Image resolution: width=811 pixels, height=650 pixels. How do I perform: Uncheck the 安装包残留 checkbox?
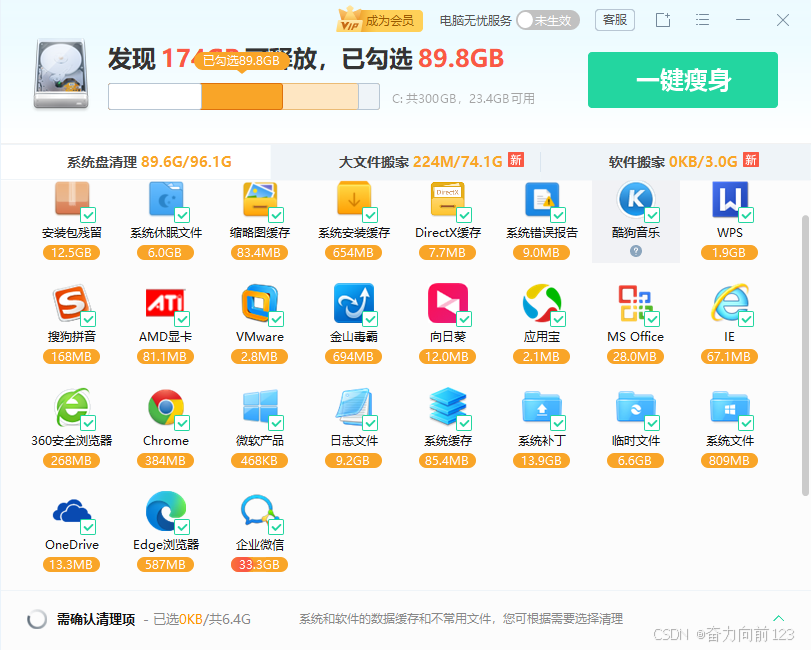(x=88, y=215)
